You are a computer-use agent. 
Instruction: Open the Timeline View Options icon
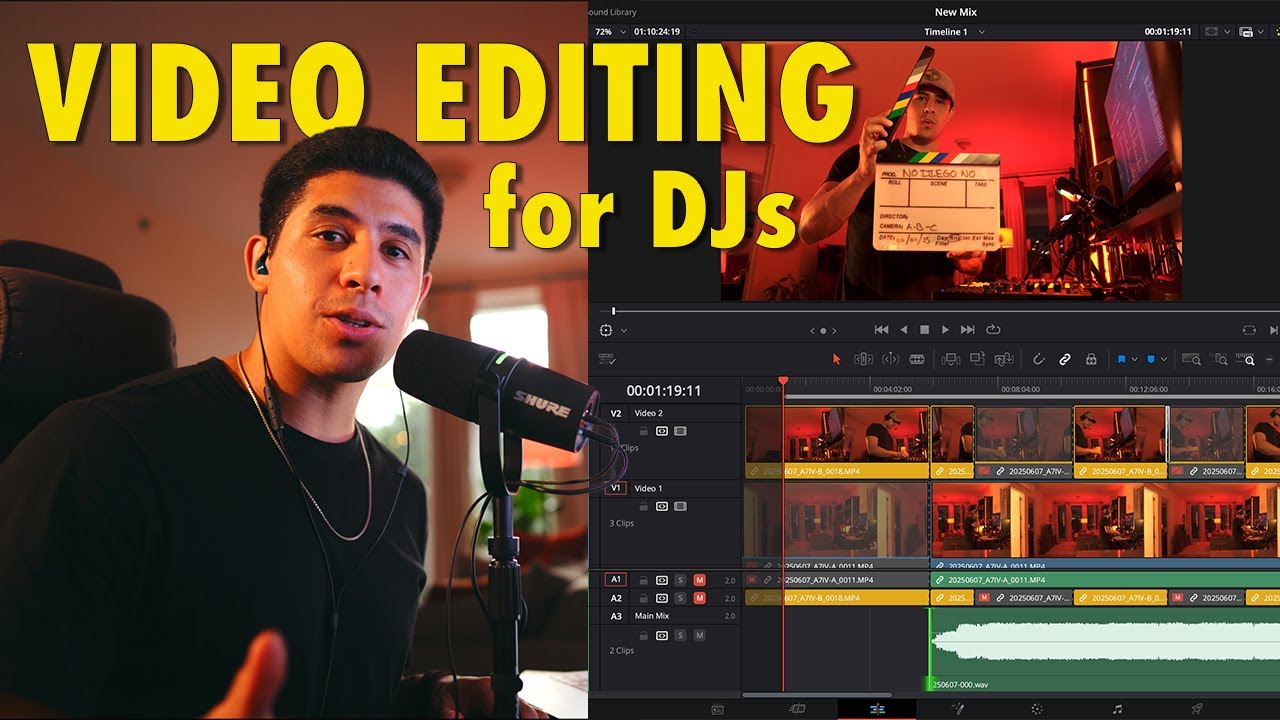point(606,359)
